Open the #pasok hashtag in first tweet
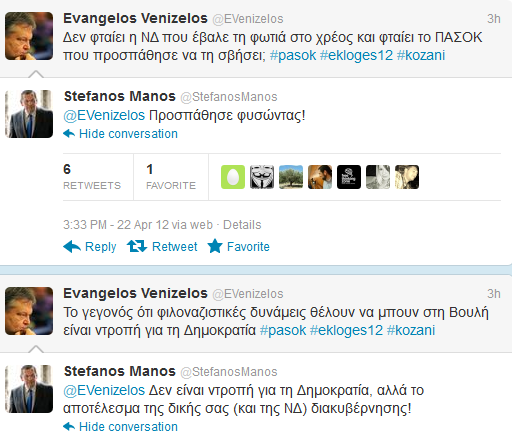This screenshot has width=512, height=445. tap(293, 55)
